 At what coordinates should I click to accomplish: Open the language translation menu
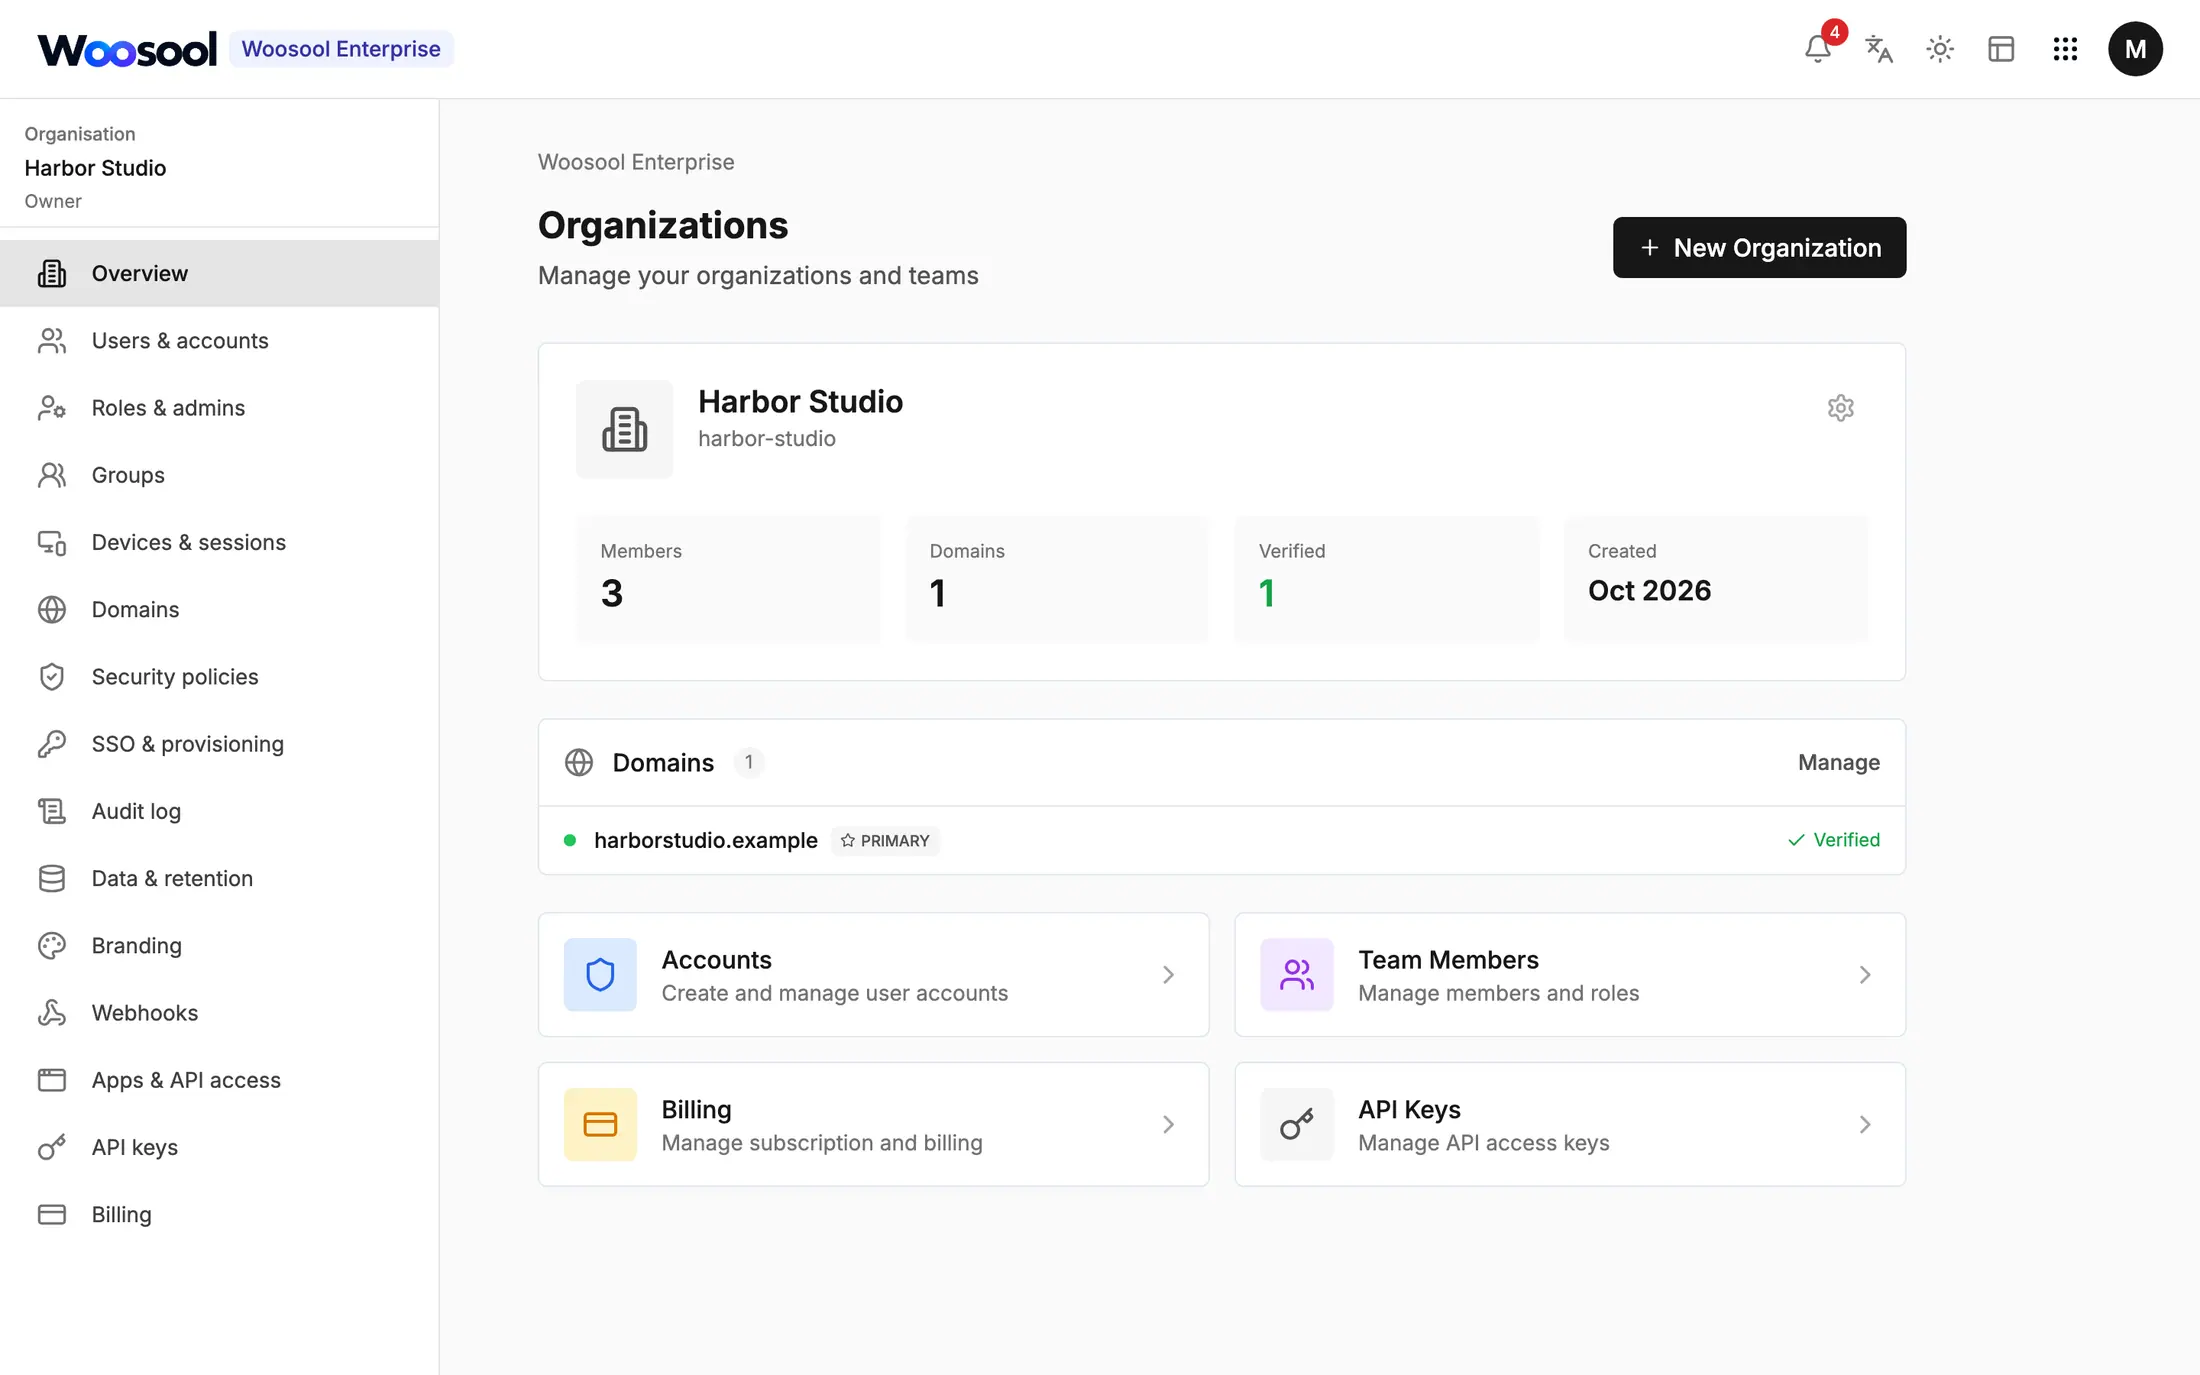point(1879,49)
